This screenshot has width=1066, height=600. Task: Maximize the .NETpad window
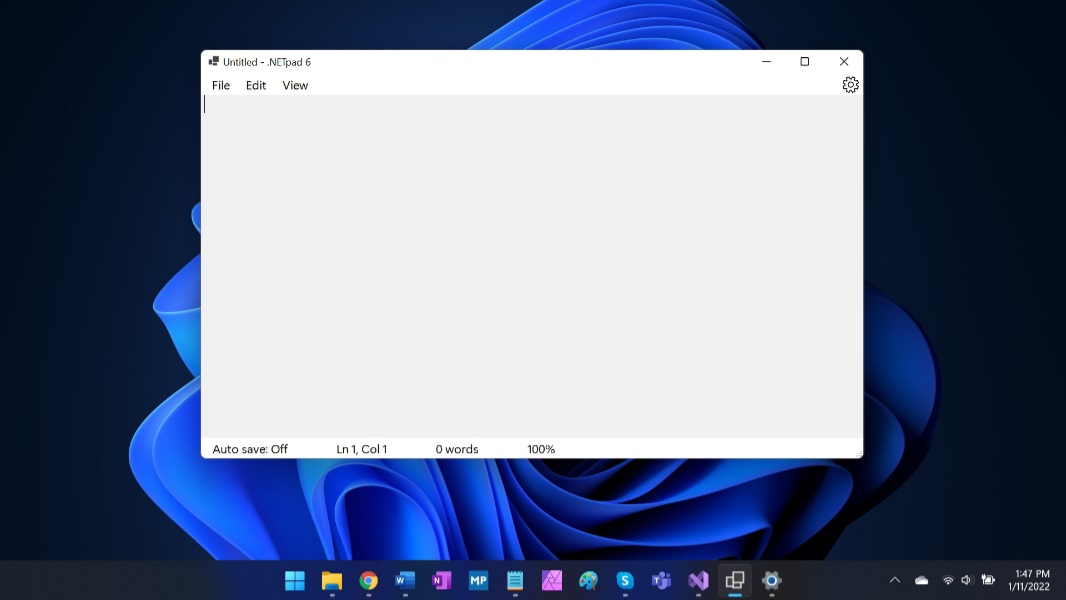click(804, 62)
